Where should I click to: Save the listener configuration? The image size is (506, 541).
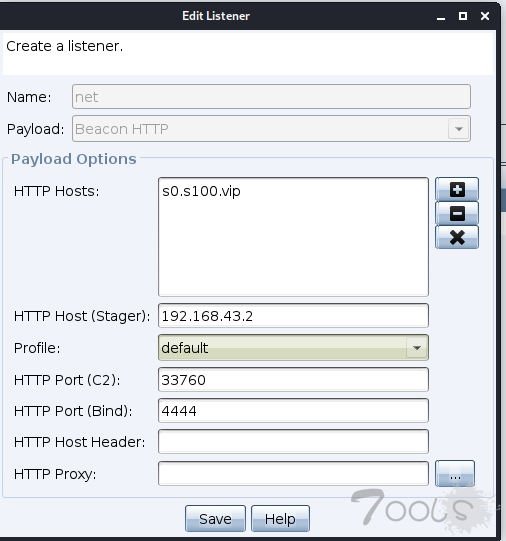(x=215, y=518)
